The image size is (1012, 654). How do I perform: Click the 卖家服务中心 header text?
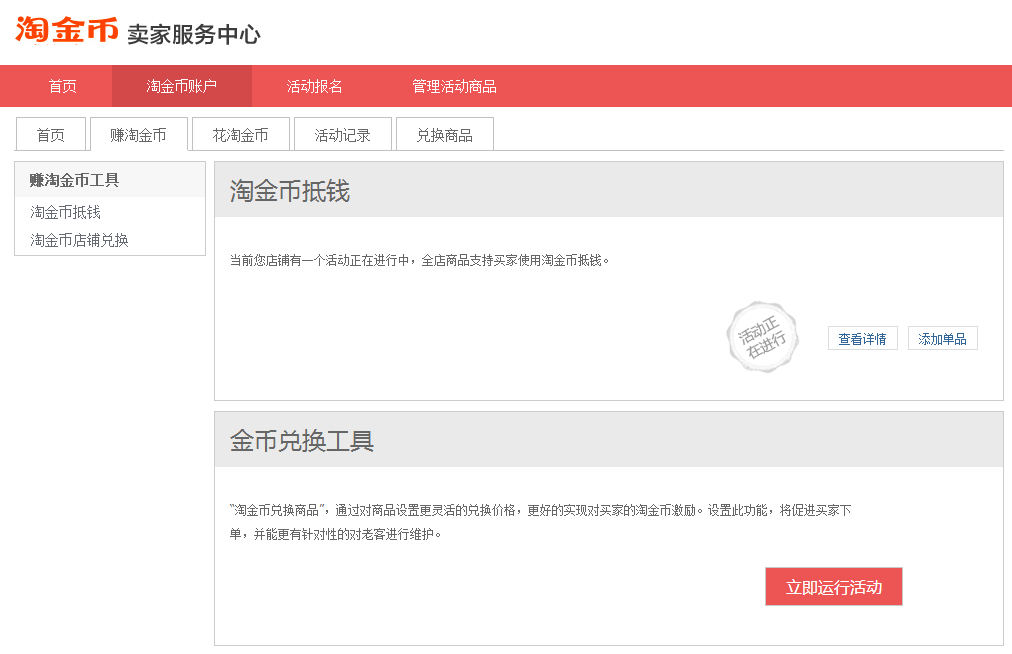coord(194,34)
